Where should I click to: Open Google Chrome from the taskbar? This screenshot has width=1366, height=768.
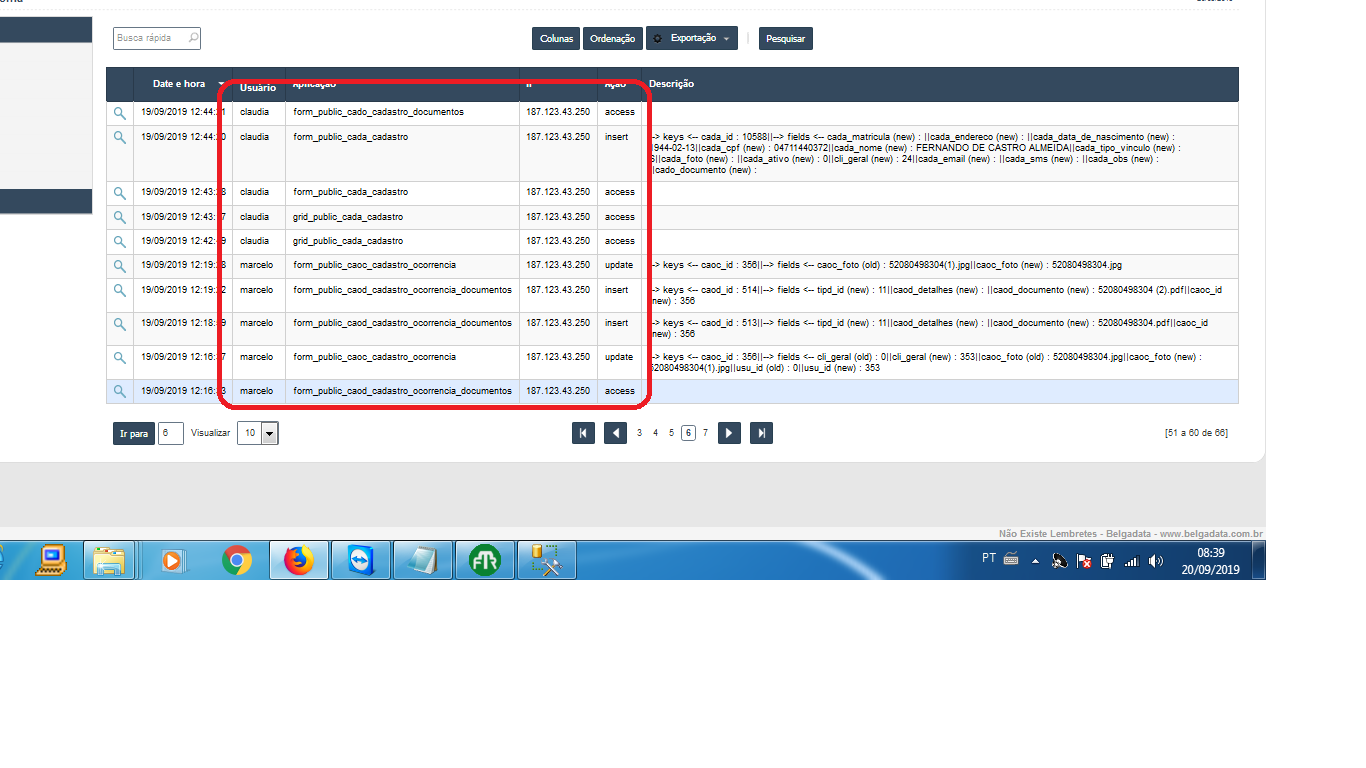[x=237, y=561]
